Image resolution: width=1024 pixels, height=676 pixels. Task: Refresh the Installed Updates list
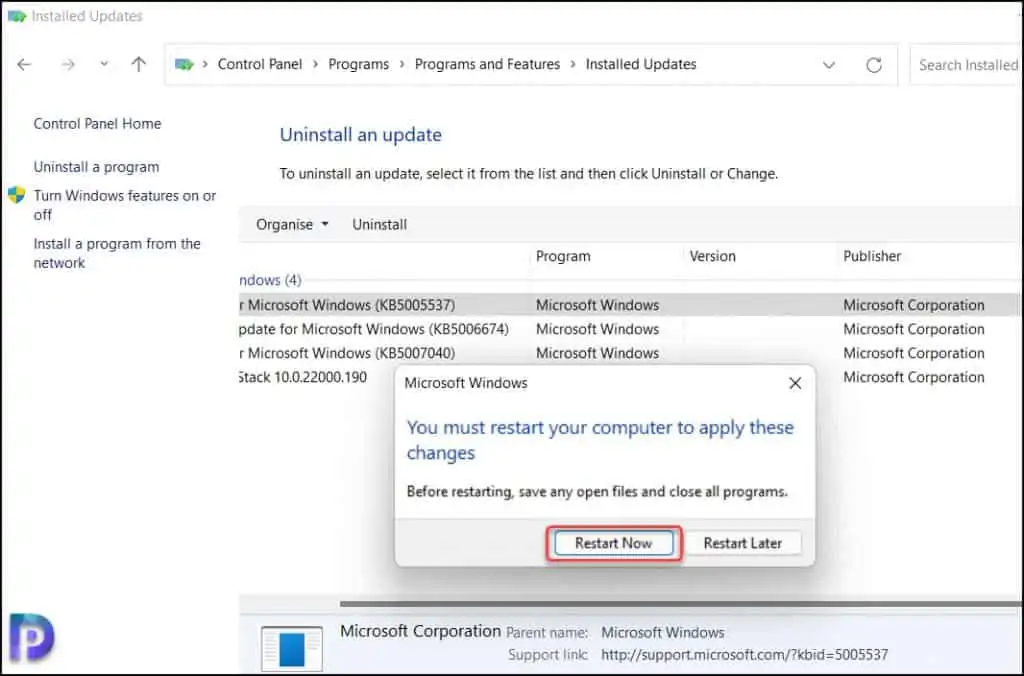pos(874,65)
